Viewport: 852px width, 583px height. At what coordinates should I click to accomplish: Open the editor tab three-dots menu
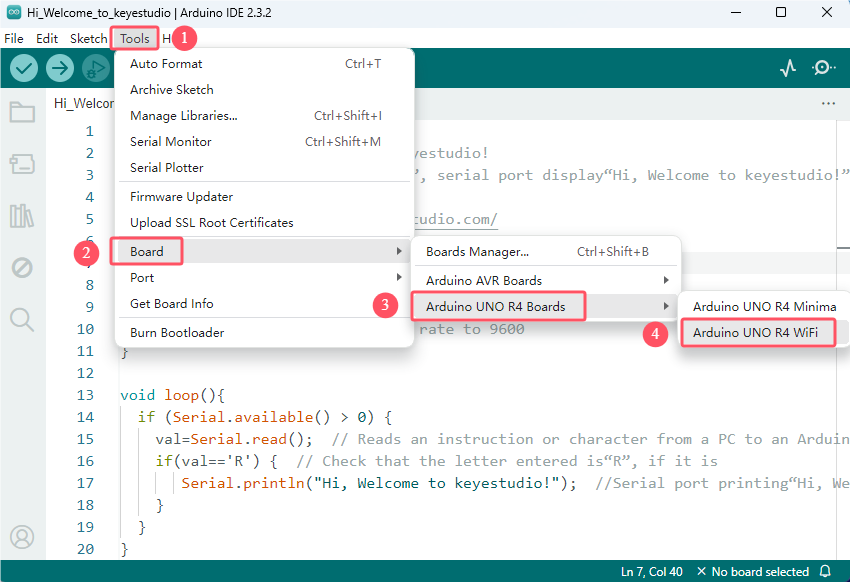point(828,103)
